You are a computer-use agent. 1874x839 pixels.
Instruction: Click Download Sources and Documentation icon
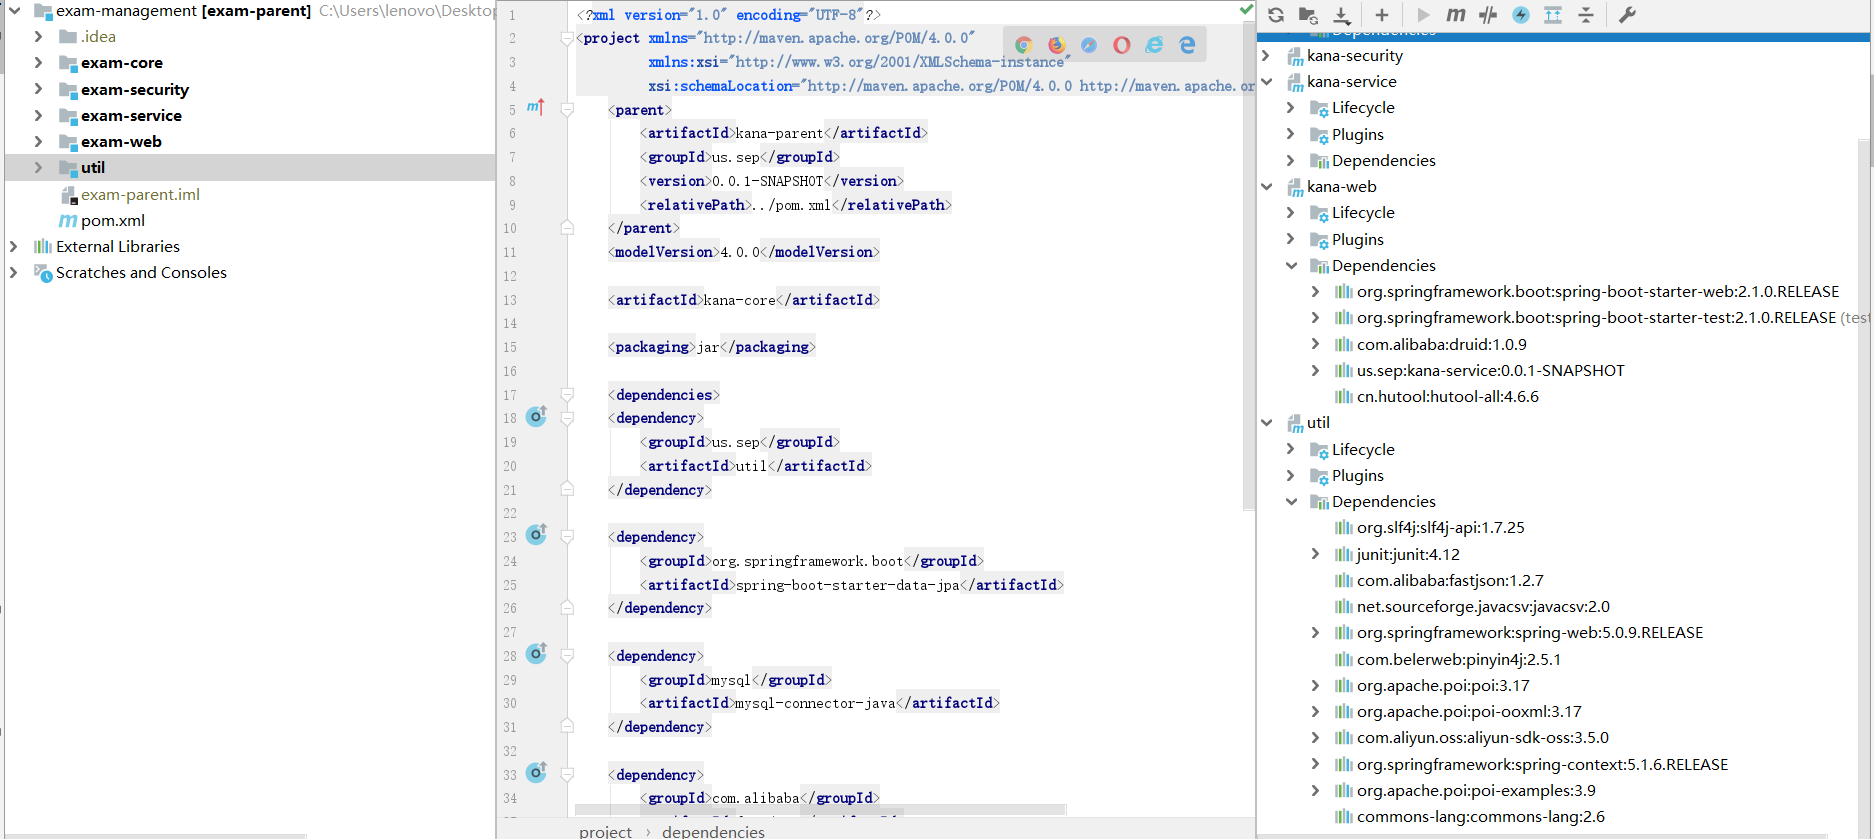(x=1342, y=15)
